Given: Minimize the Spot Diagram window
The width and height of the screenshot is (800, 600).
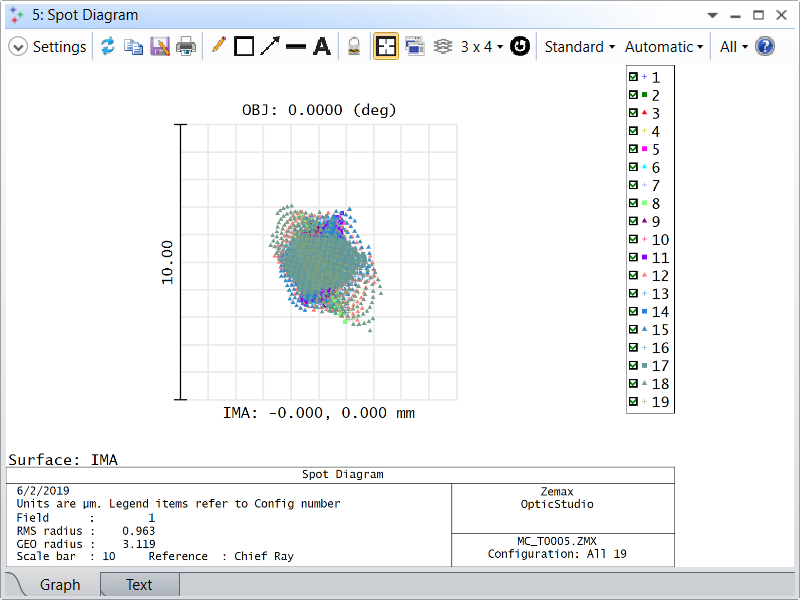Looking at the screenshot, I should [735, 16].
